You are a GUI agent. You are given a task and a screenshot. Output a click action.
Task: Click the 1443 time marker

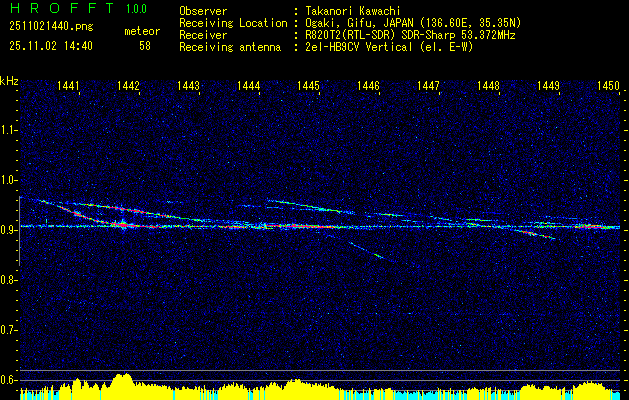coord(188,85)
